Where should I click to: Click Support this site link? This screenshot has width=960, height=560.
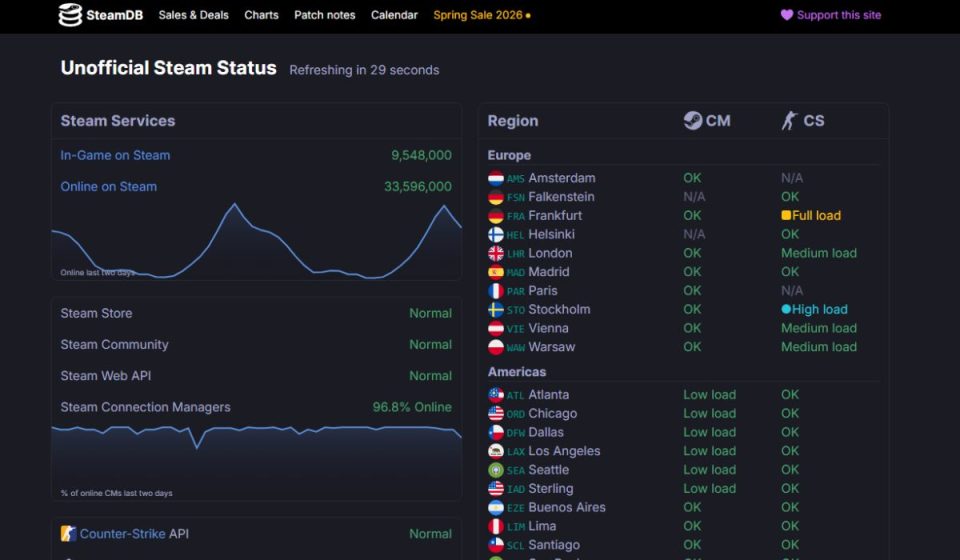(x=839, y=15)
